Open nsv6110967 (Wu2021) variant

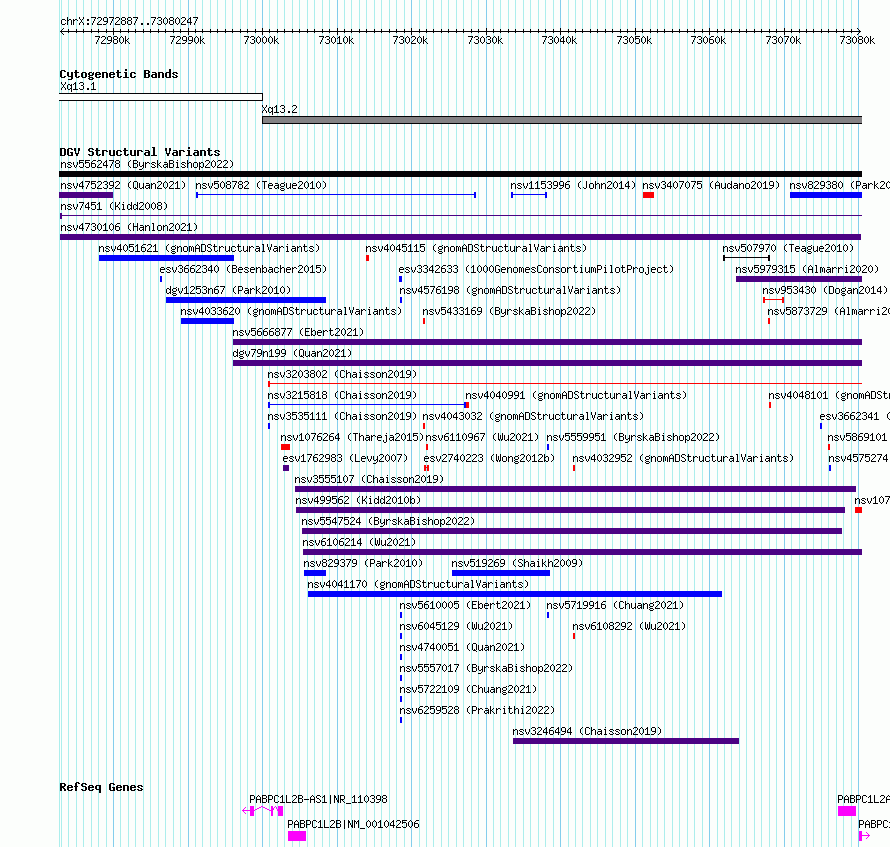(x=482, y=438)
